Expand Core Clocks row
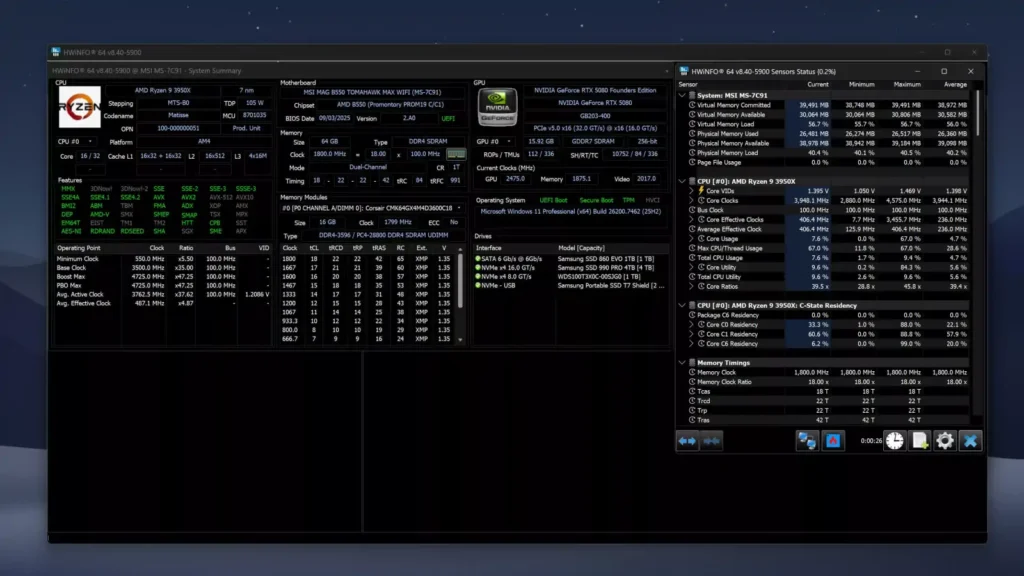 pyautogui.click(x=692, y=200)
